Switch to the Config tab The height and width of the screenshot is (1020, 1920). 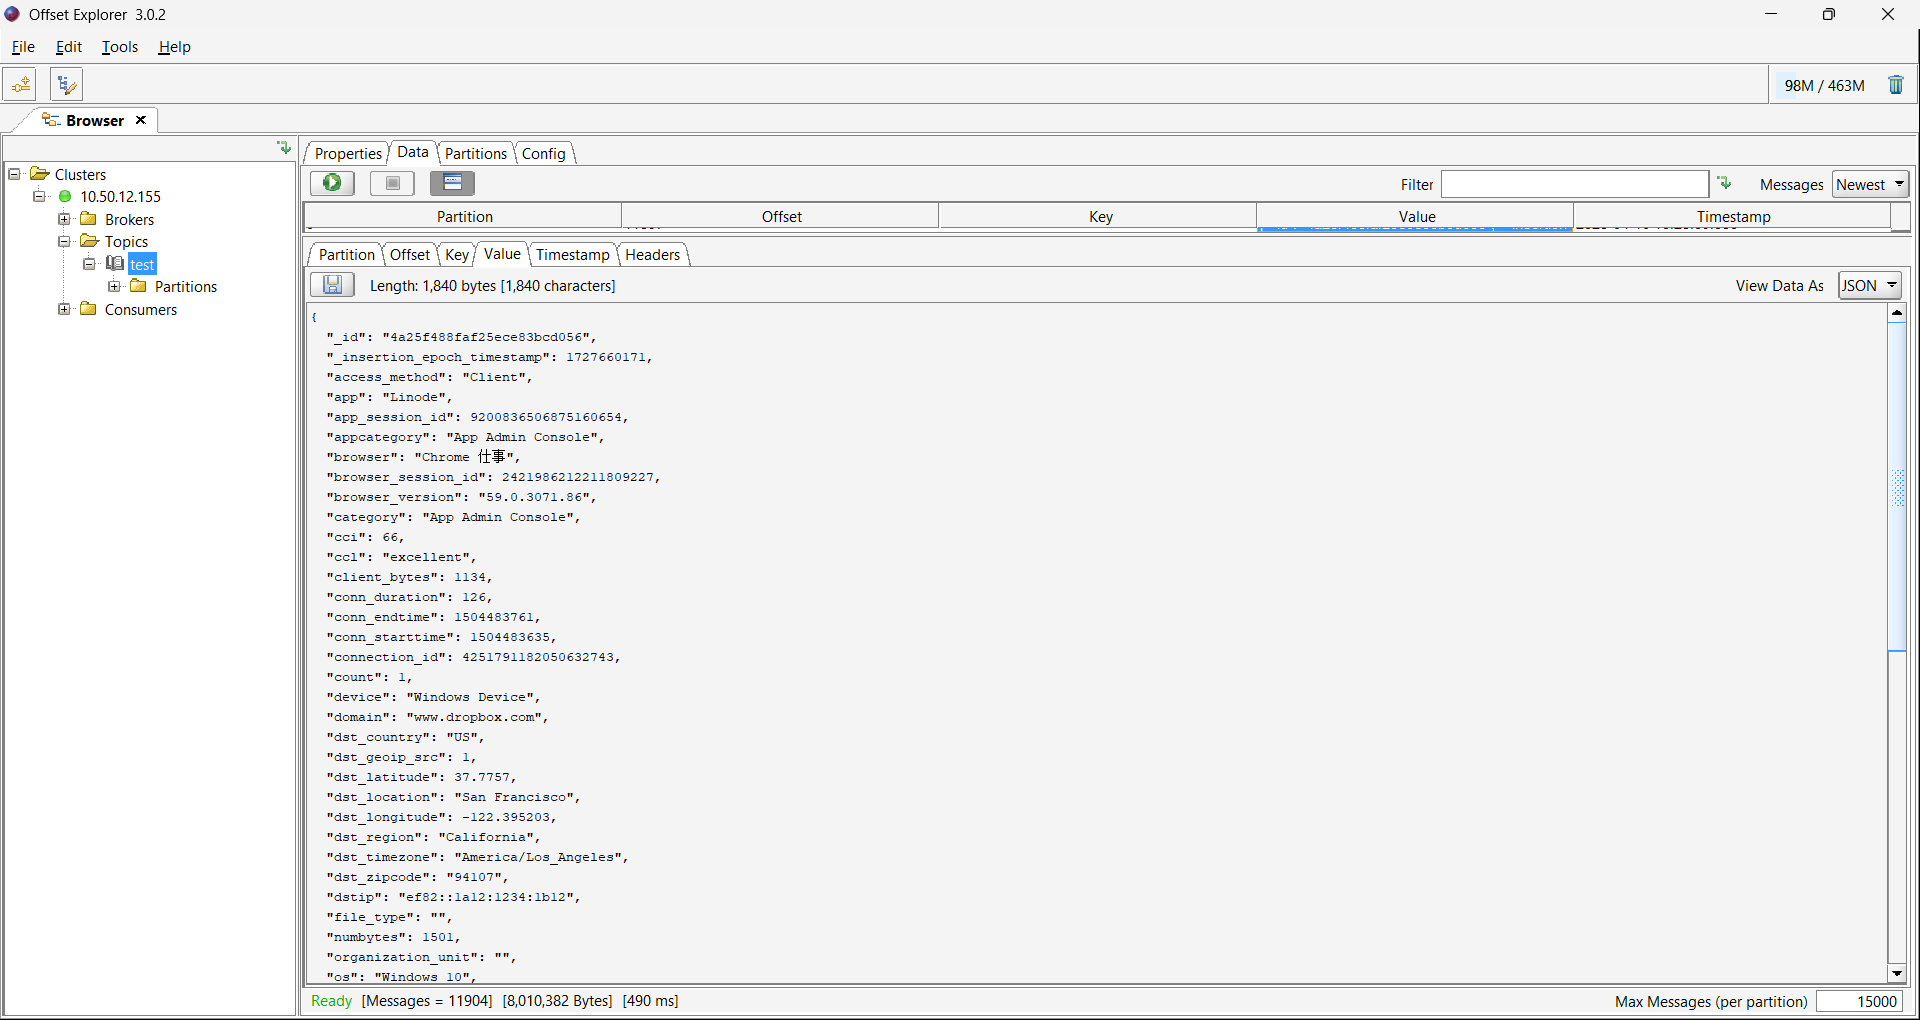point(544,153)
